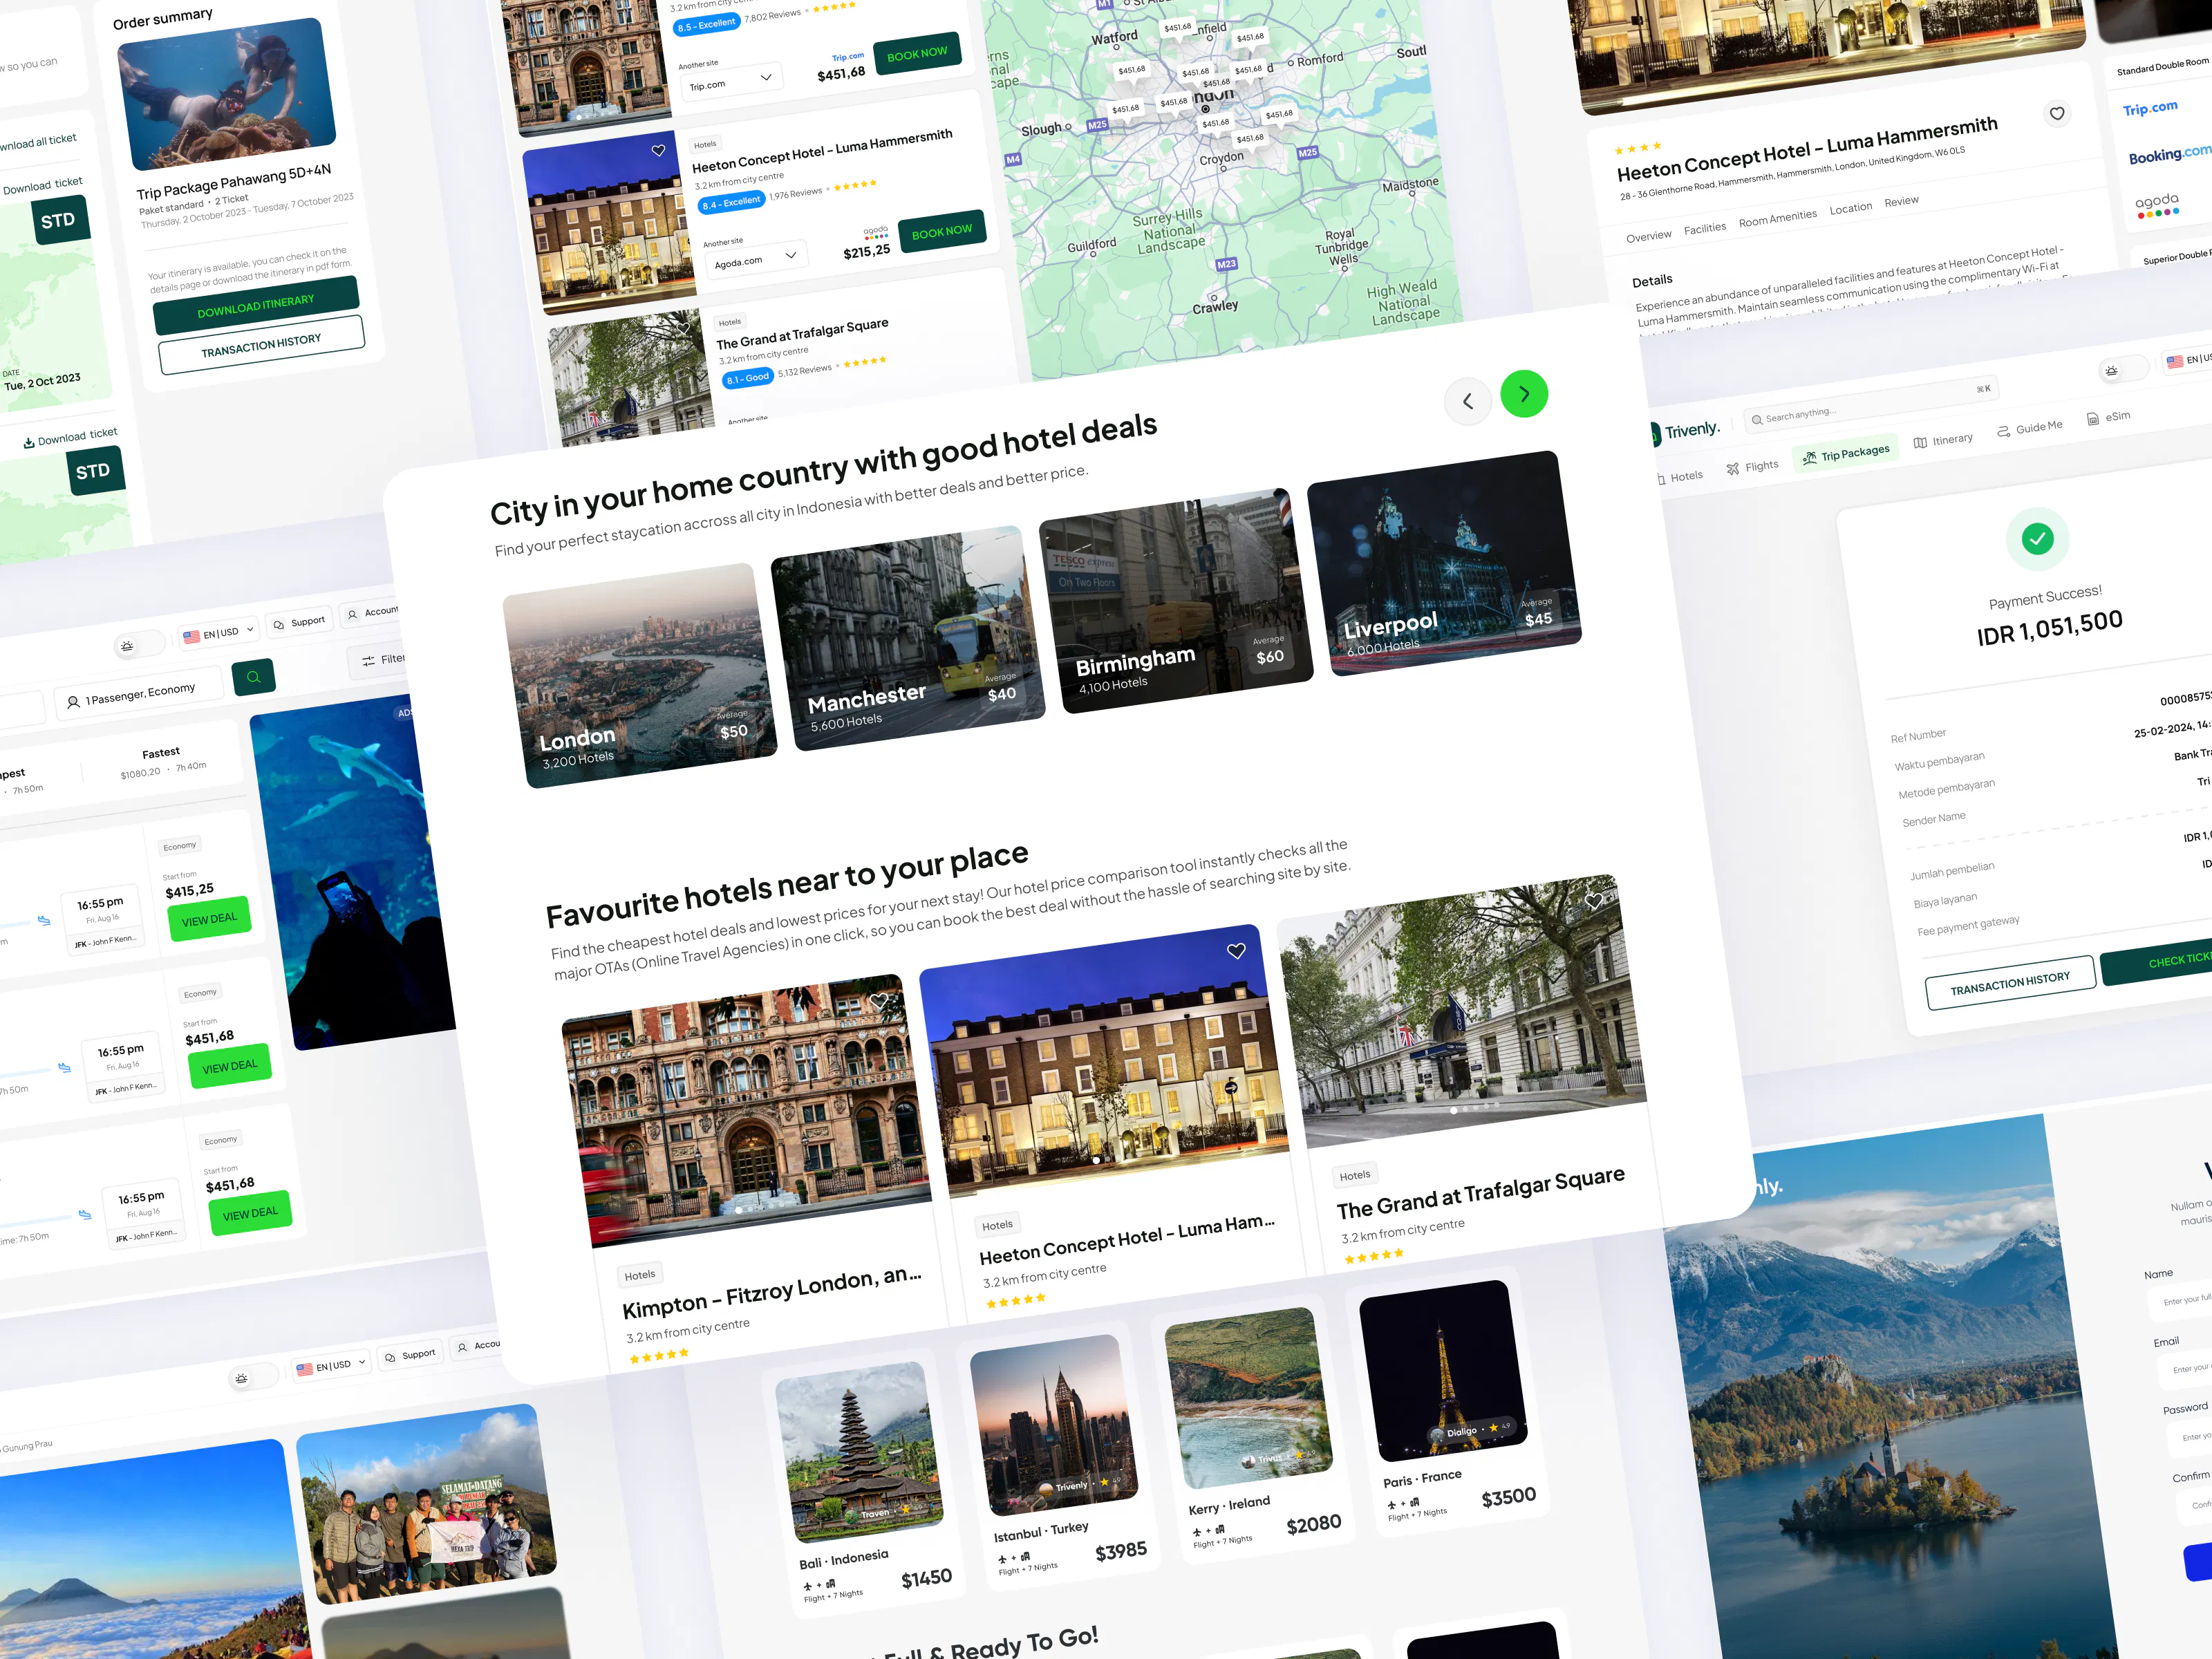Click the 'IDR 1,051,500' payment amount
The image size is (2212, 1659).
click(x=2050, y=628)
